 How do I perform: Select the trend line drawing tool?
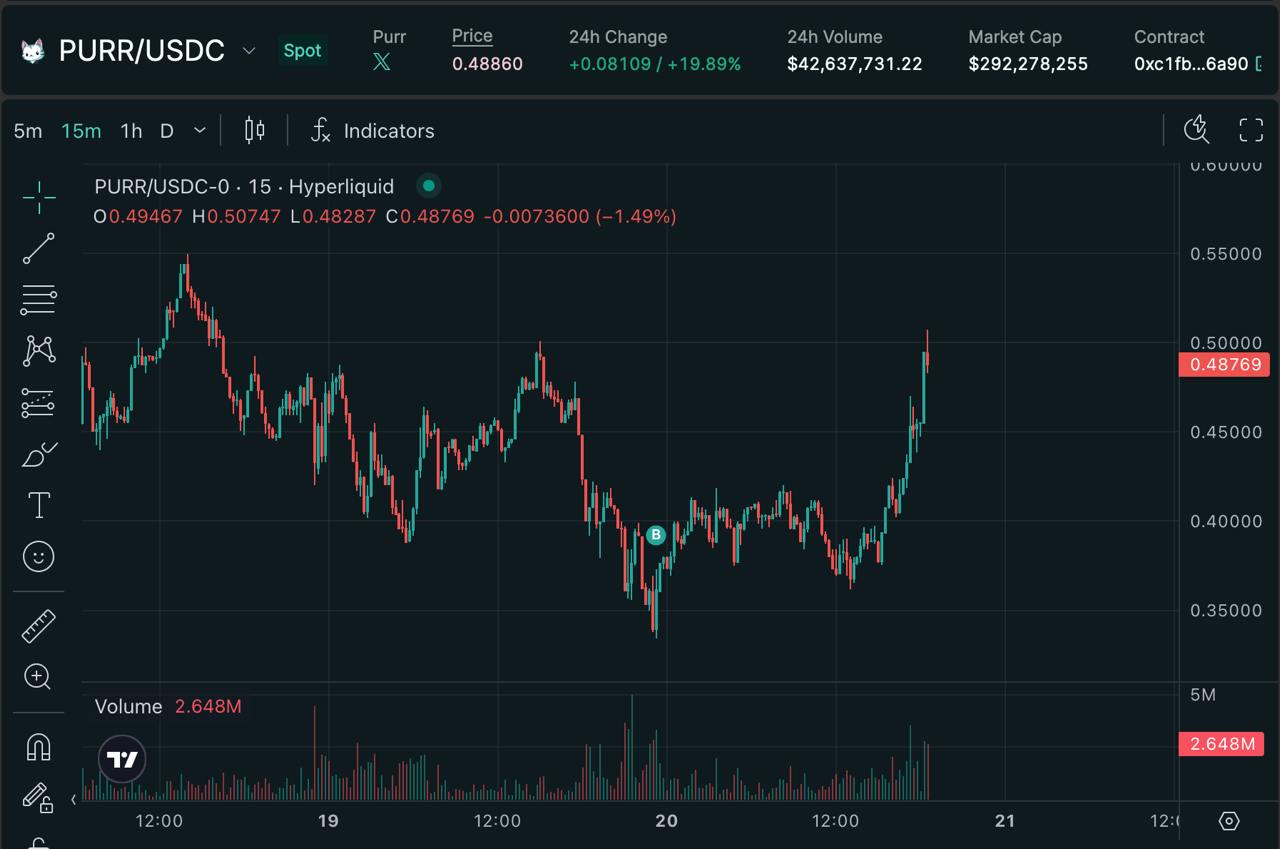[39, 248]
